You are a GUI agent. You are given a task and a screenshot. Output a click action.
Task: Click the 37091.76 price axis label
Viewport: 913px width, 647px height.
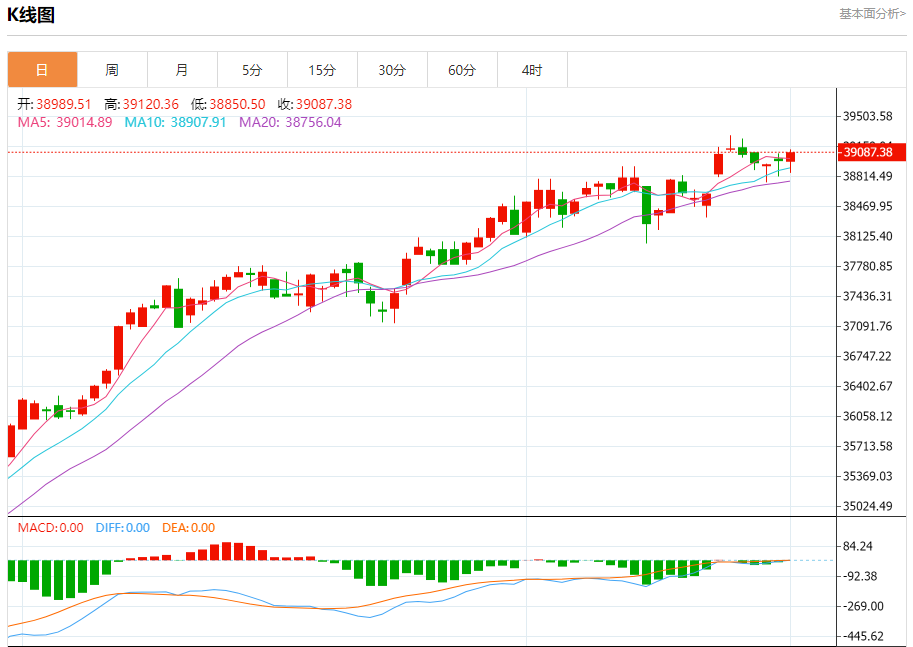pyautogui.click(x=868, y=326)
